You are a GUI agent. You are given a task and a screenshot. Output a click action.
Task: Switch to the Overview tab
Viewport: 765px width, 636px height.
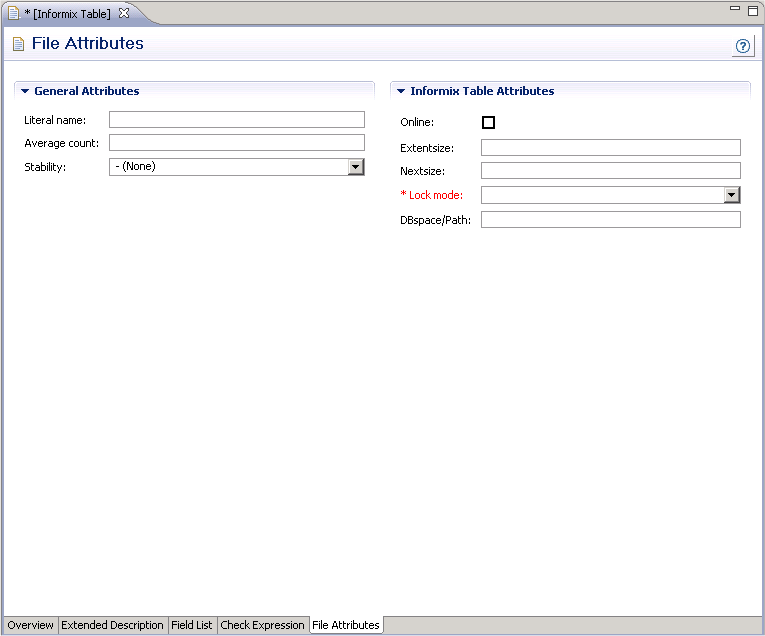pyautogui.click(x=30, y=625)
